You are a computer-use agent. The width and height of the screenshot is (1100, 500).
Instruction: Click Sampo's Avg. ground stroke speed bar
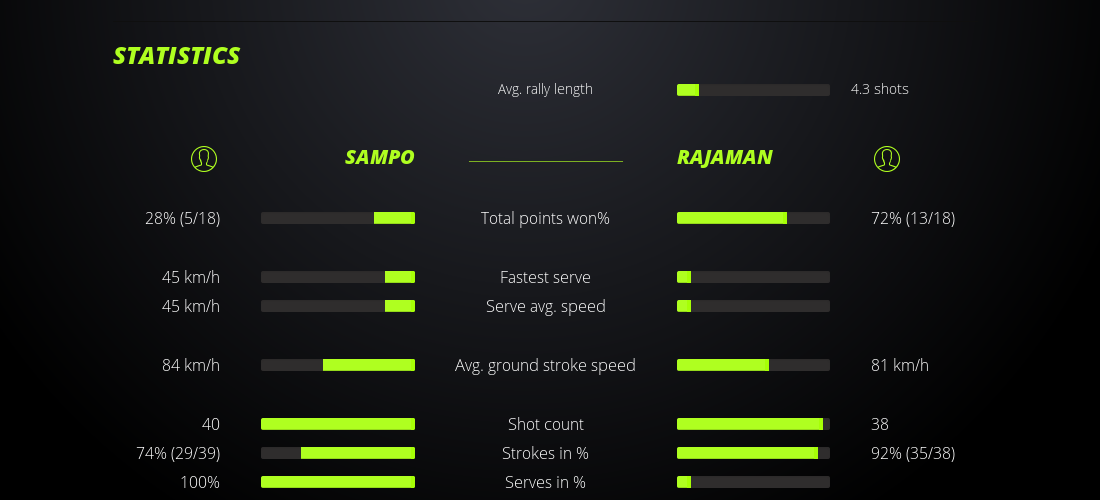tap(338, 365)
